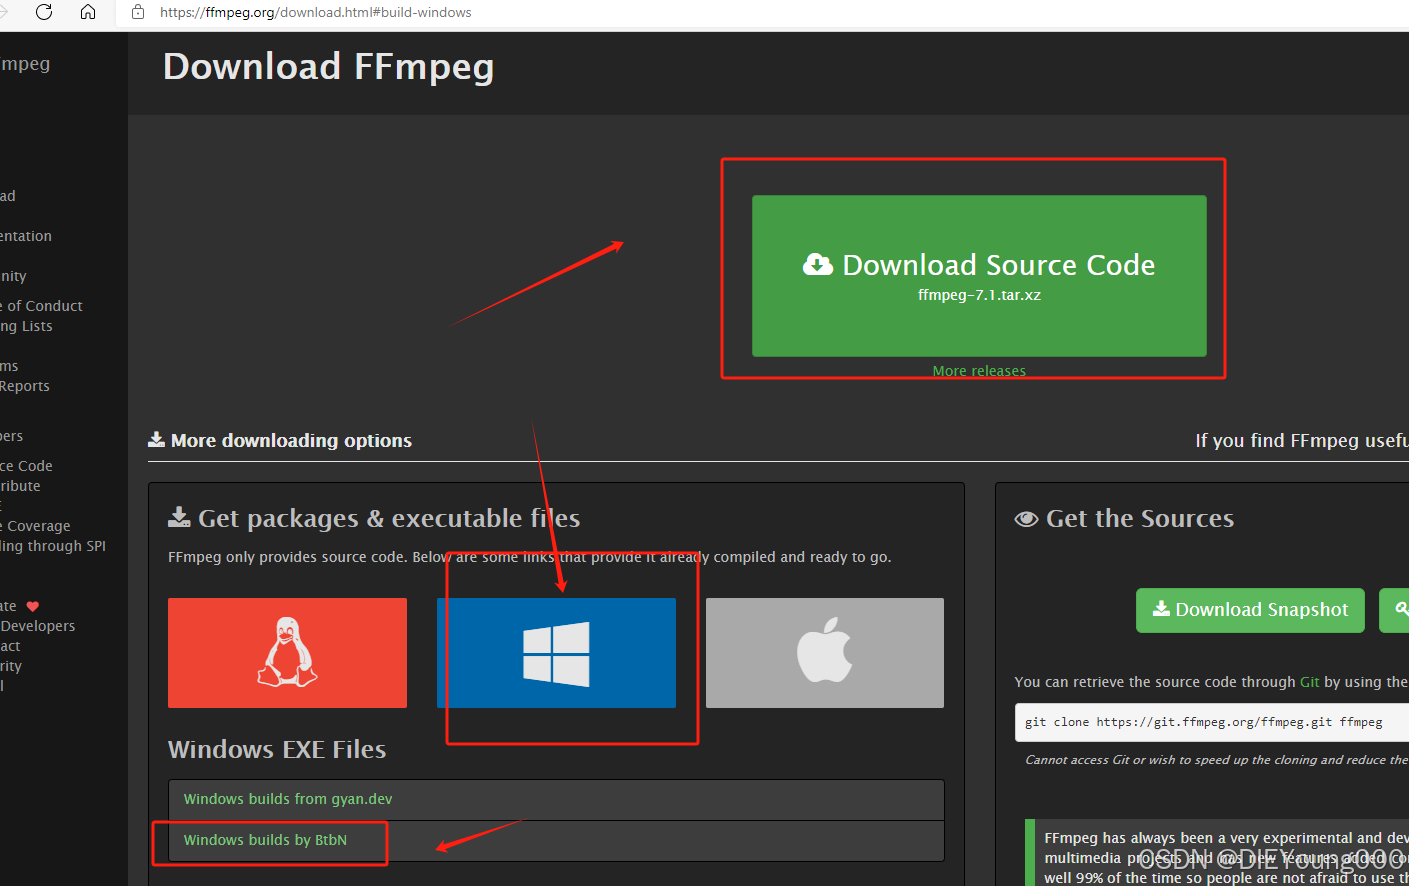Click the Get packages & executable files heading

tap(374, 518)
